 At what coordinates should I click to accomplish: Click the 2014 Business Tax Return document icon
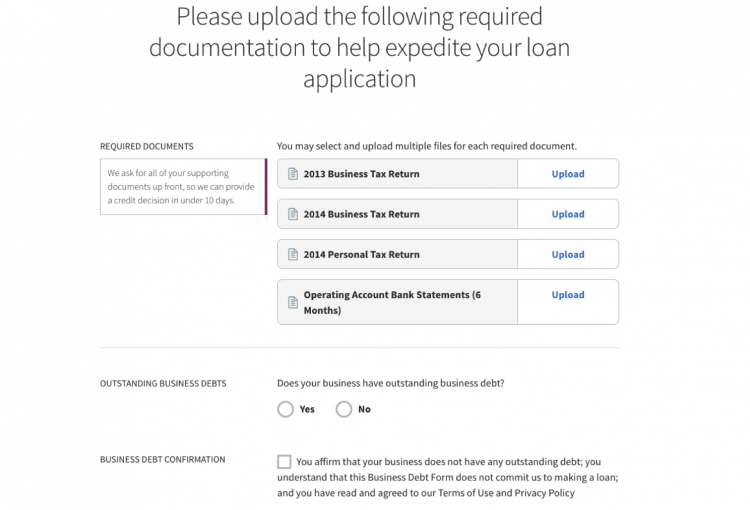tap(293, 214)
